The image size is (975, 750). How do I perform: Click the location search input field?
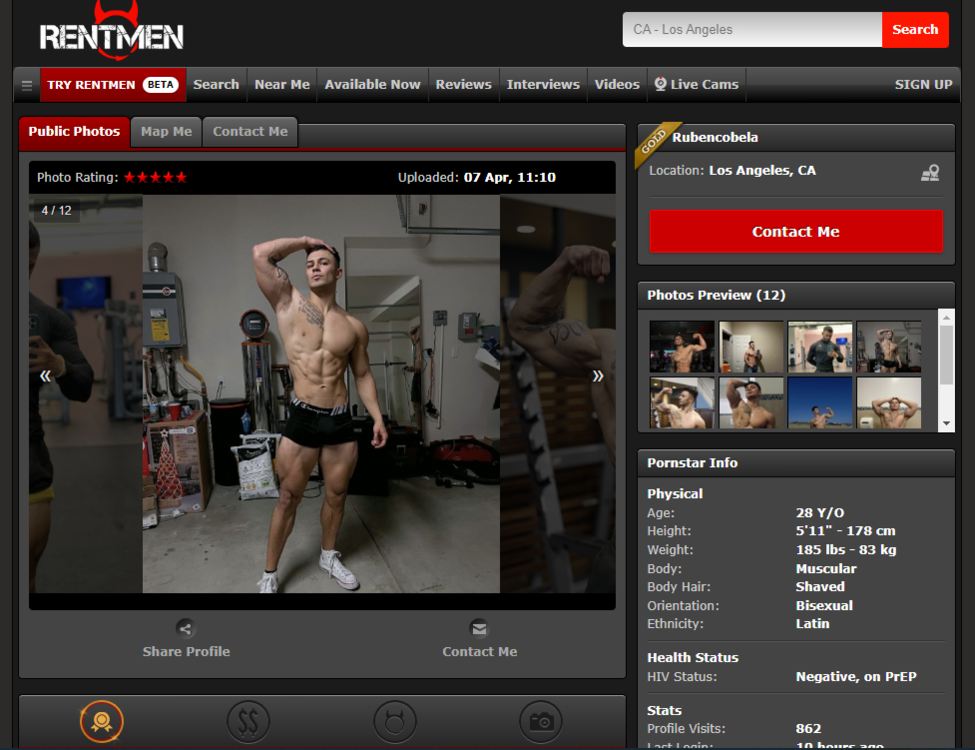[x=752, y=30]
